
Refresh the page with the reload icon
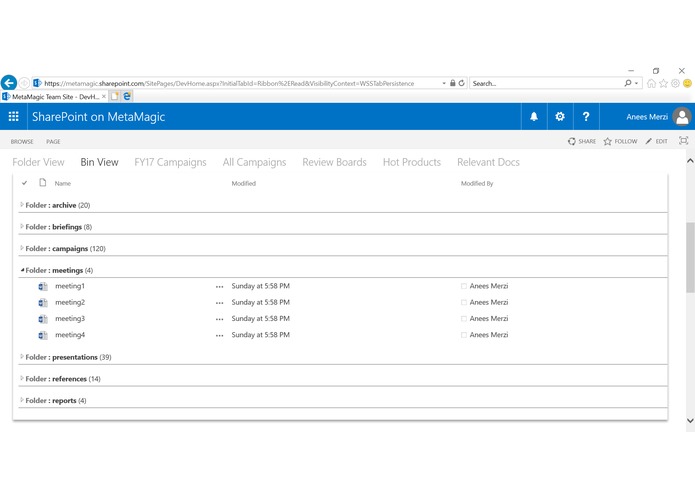461,83
